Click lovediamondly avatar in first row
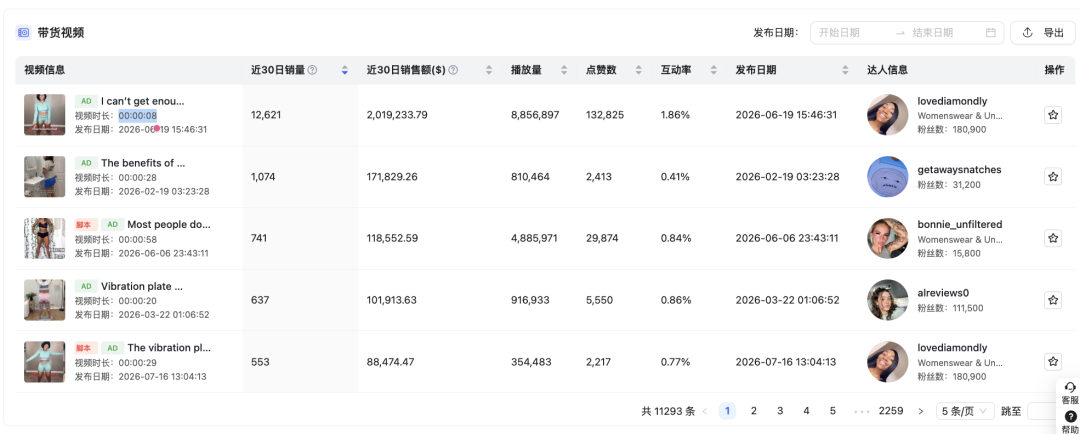This screenshot has height=434, width=1080. (887, 115)
